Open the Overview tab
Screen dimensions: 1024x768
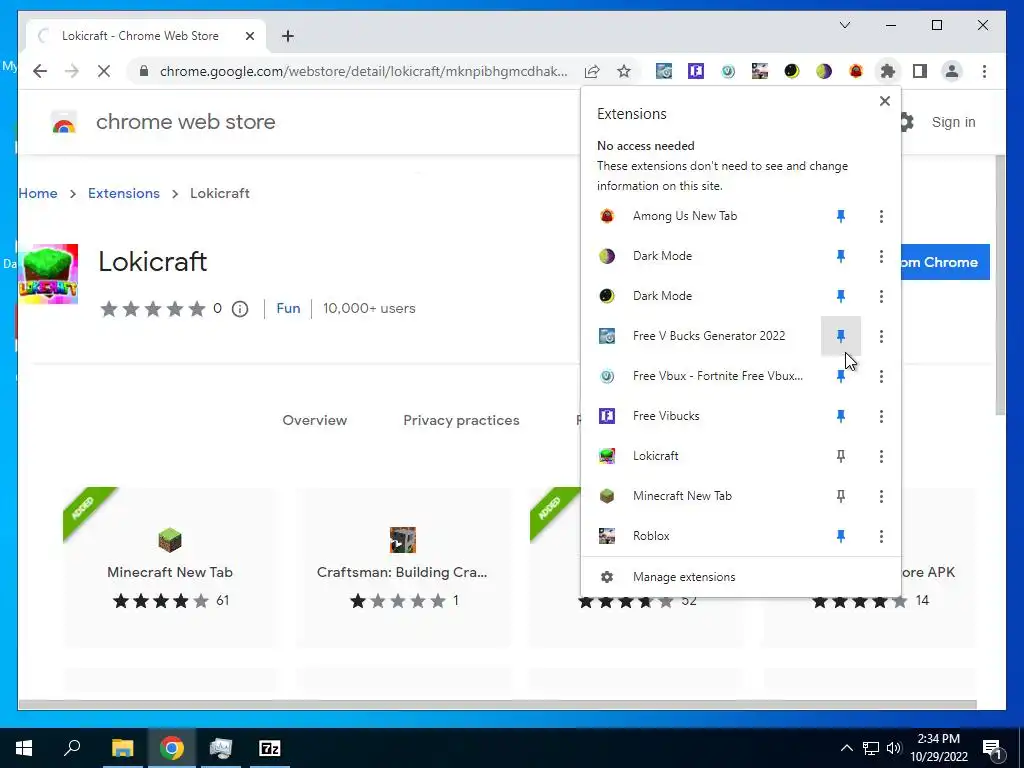point(315,421)
